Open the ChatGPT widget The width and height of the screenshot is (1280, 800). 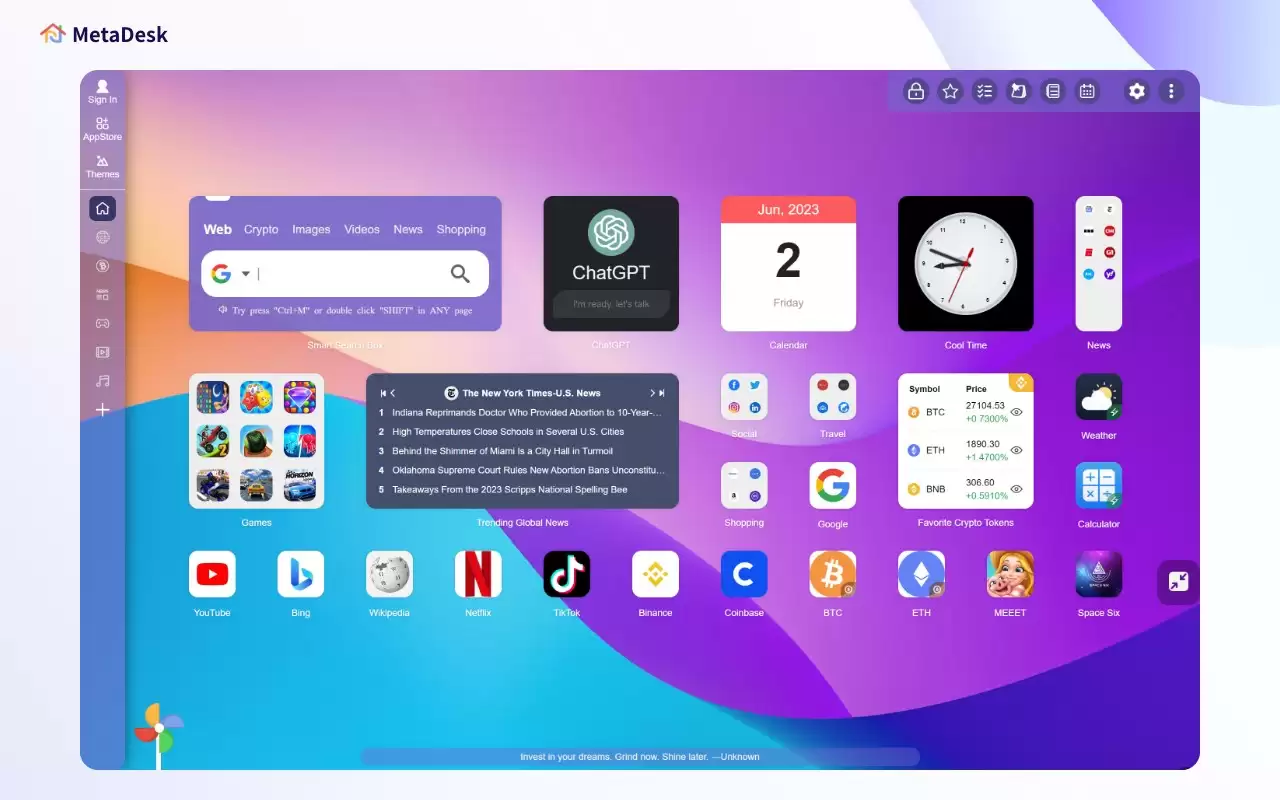611,263
